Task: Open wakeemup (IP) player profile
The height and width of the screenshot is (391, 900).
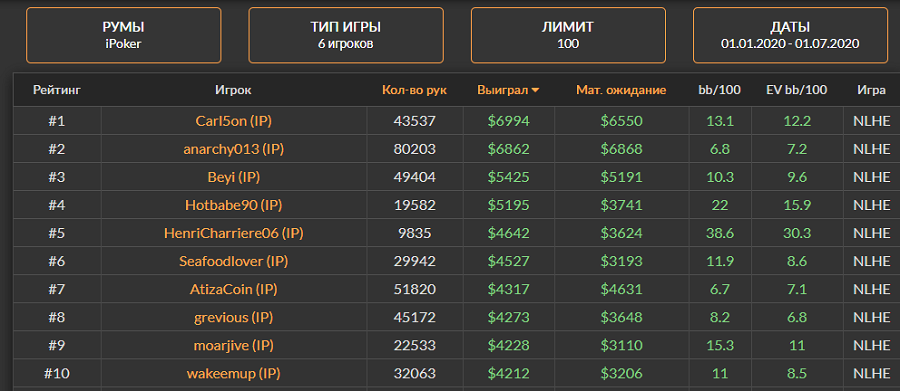Action: pyautogui.click(x=234, y=373)
